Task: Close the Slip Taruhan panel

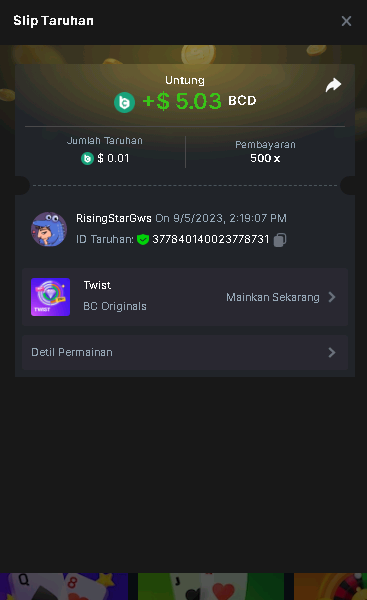Action: click(x=346, y=21)
